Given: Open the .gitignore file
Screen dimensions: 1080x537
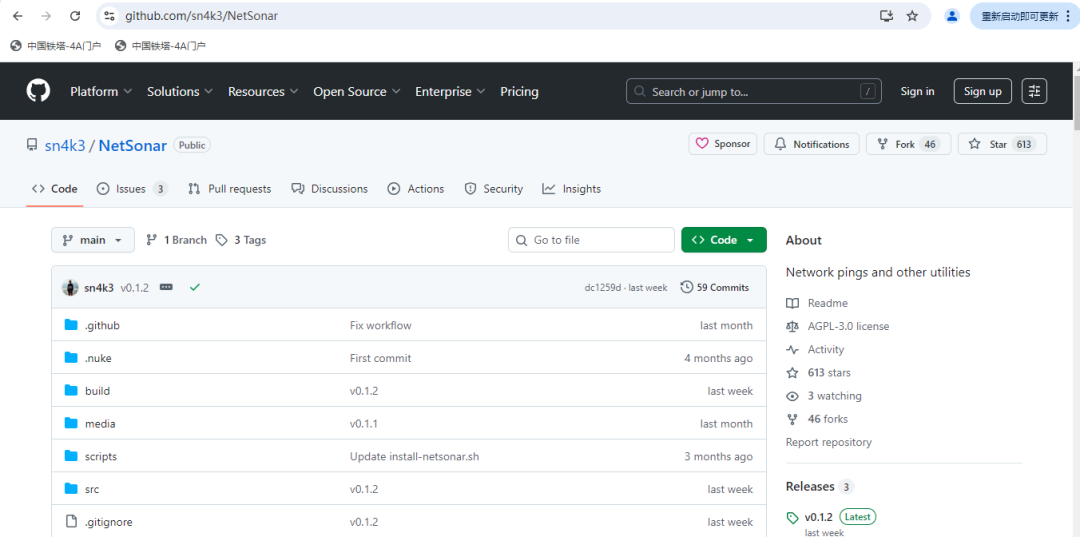Looking at the screenshot, I should [x=108, y=522].
